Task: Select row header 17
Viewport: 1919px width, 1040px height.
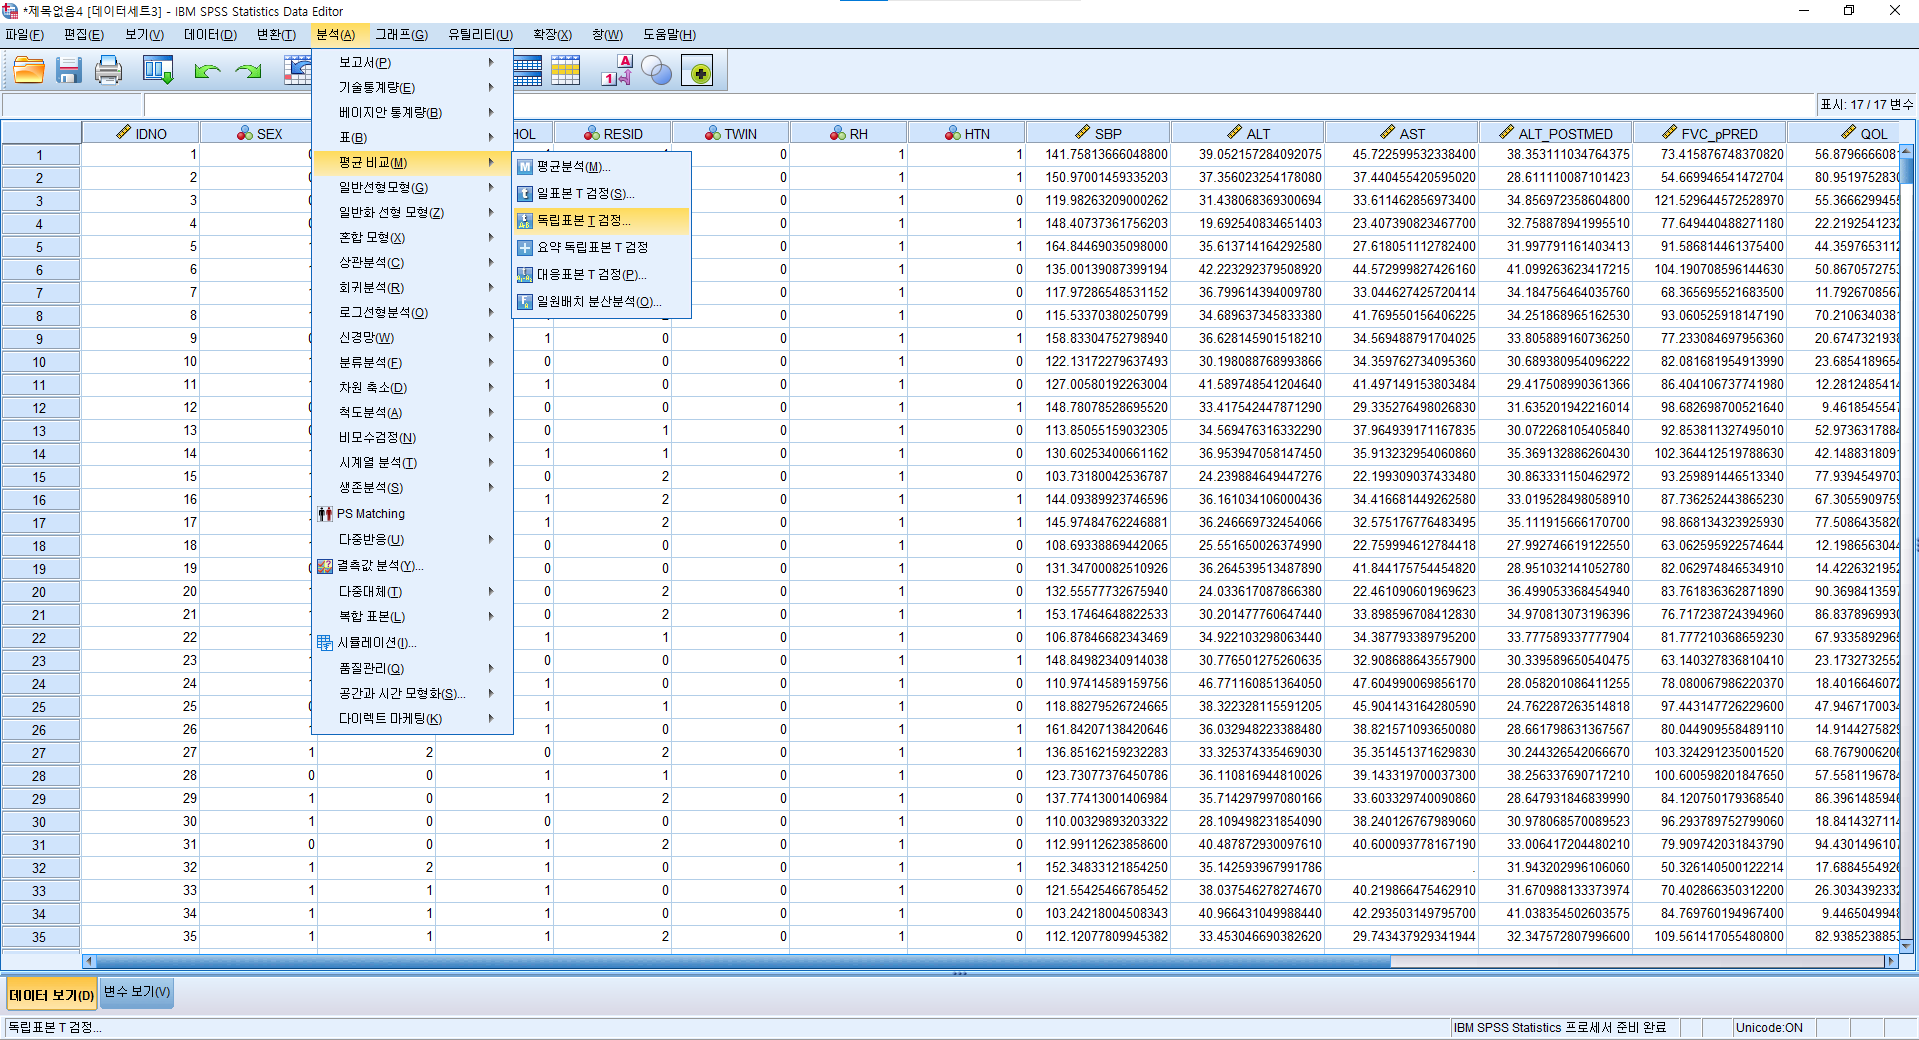Action: point(40,523)
